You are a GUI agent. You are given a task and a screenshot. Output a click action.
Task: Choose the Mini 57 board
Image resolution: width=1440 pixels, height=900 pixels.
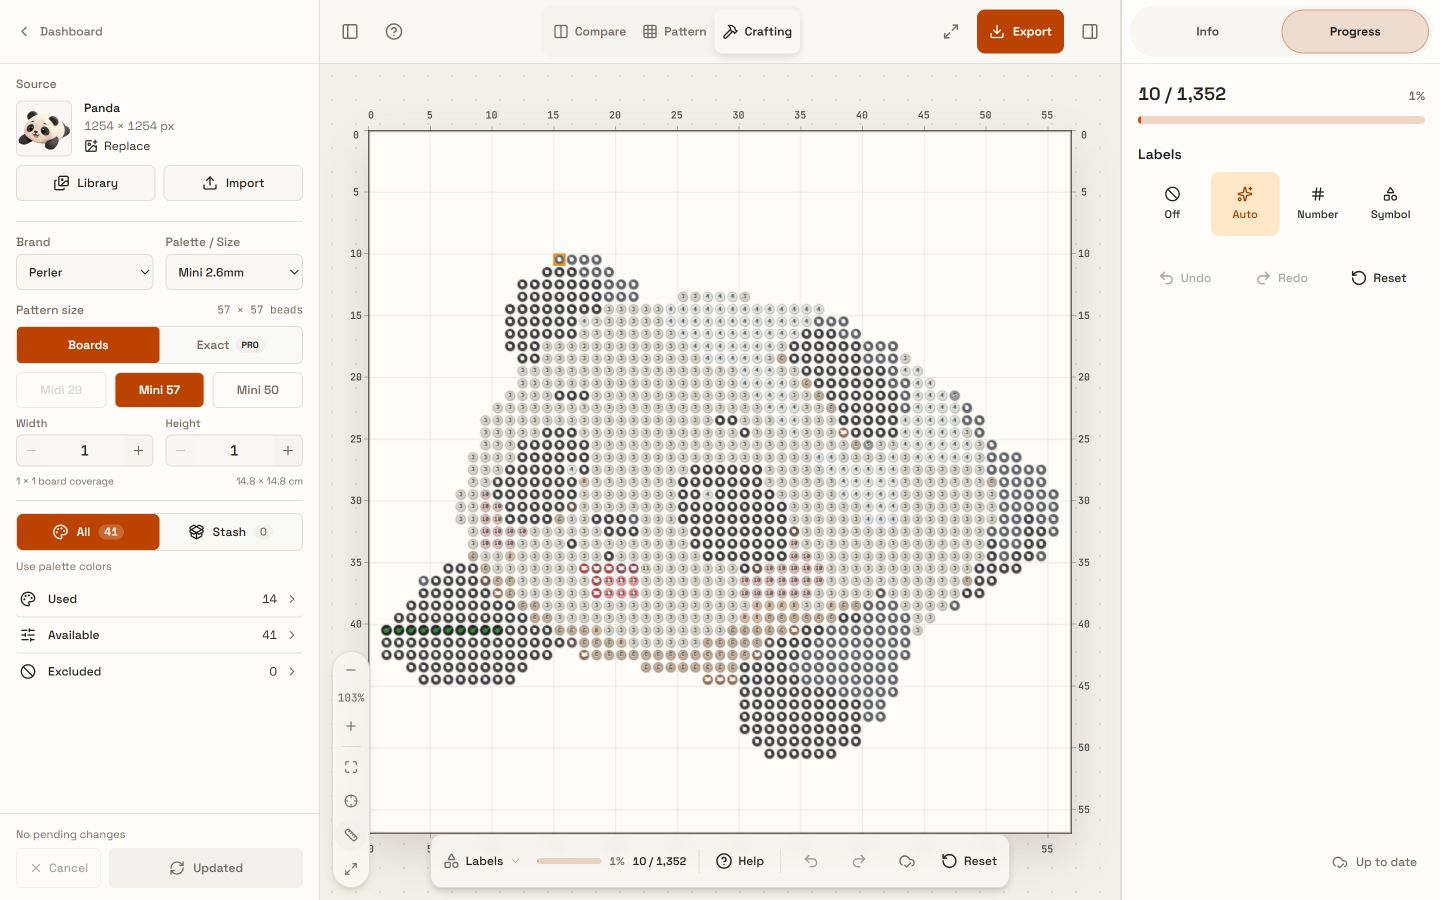click(159, 390)
